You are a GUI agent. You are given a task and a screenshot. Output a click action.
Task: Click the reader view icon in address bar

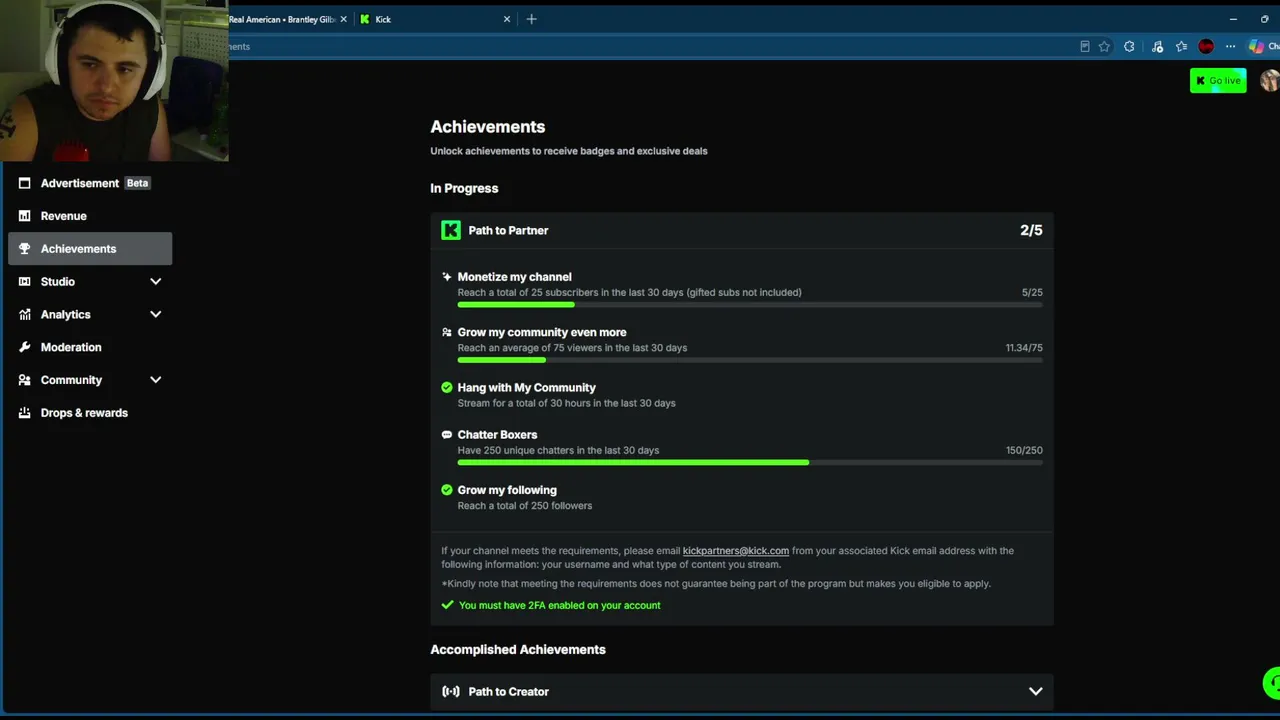[1085, 46]
